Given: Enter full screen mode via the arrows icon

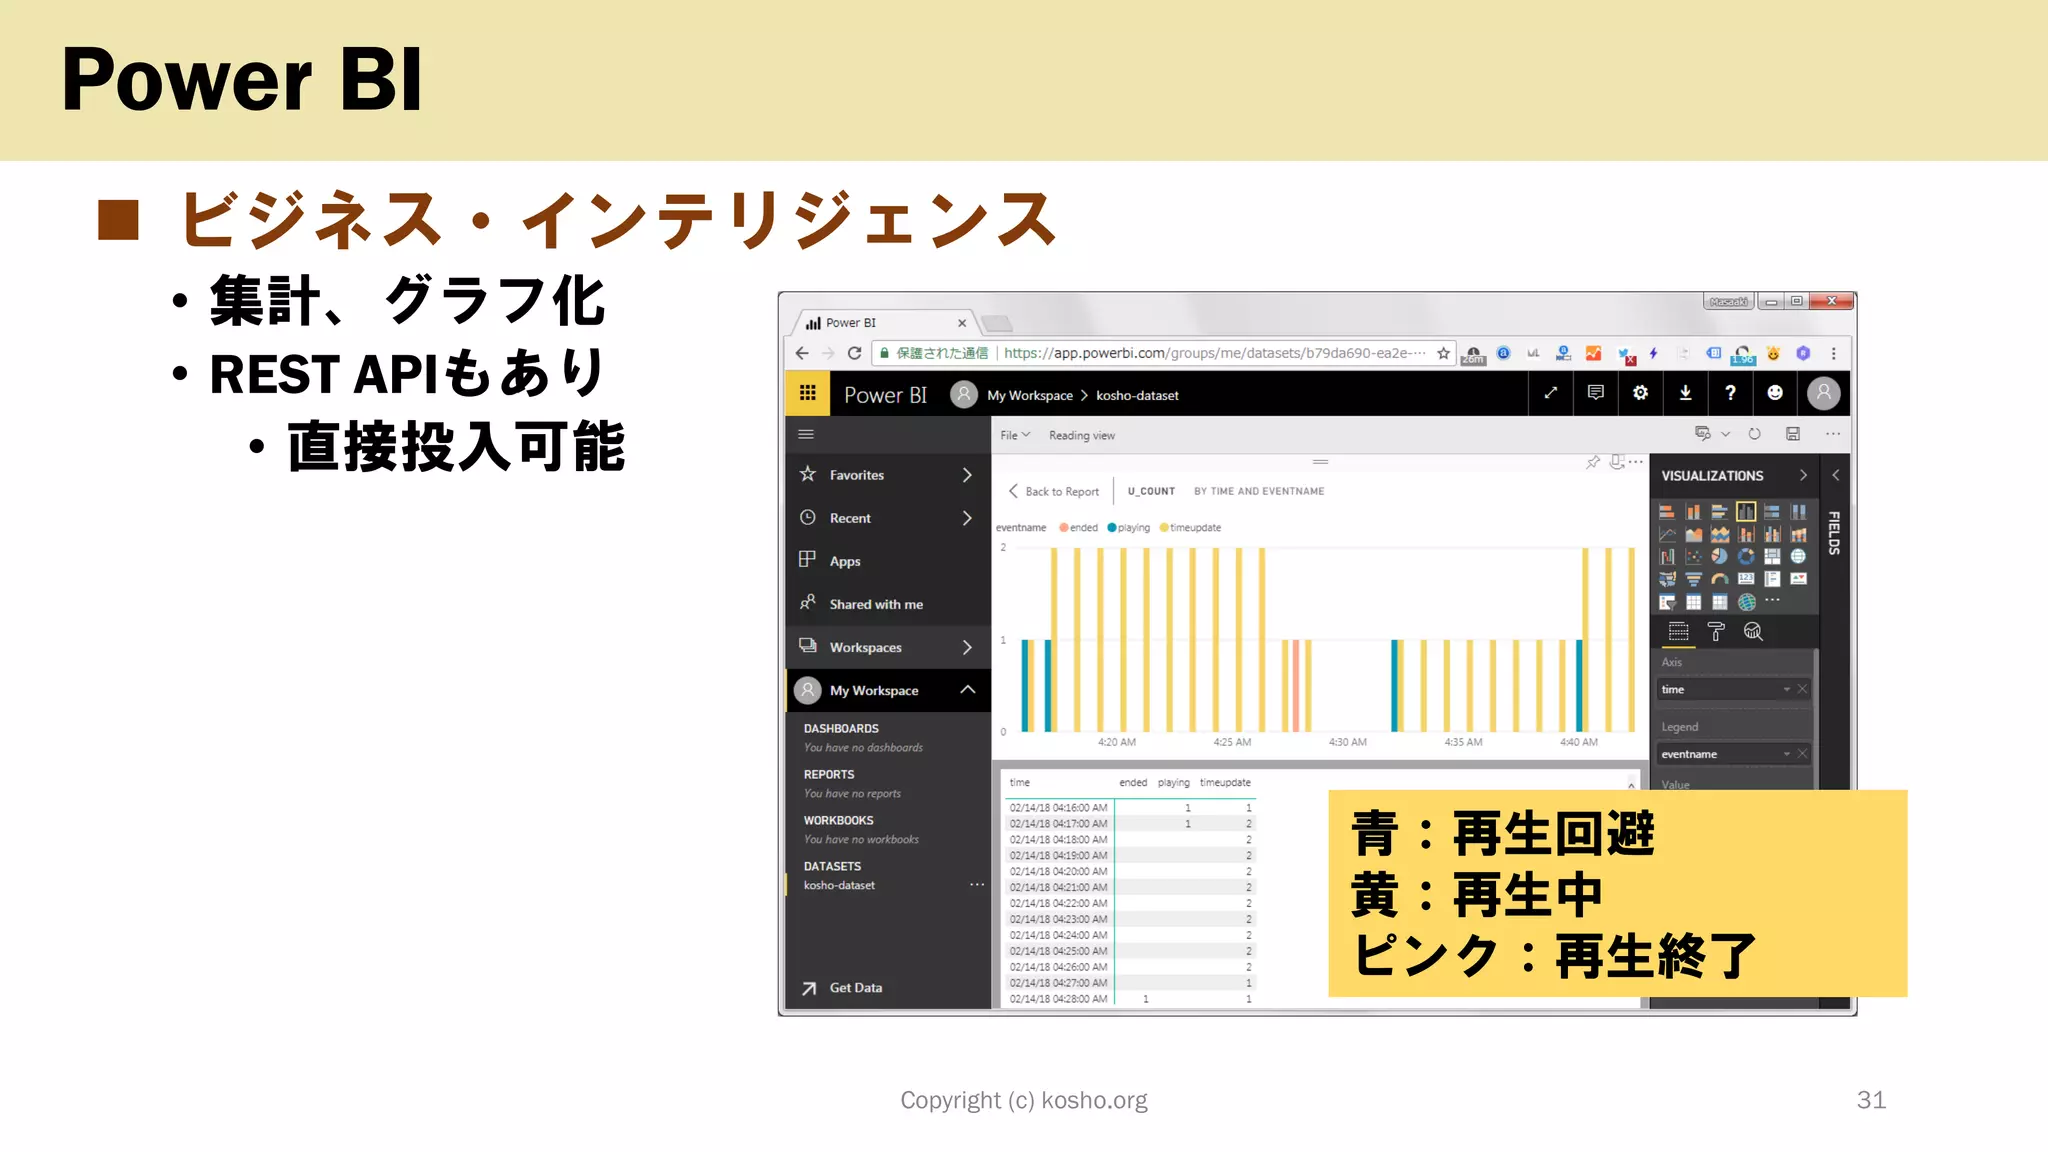Looking at the screenshot, I should [x=1551, y=394].
